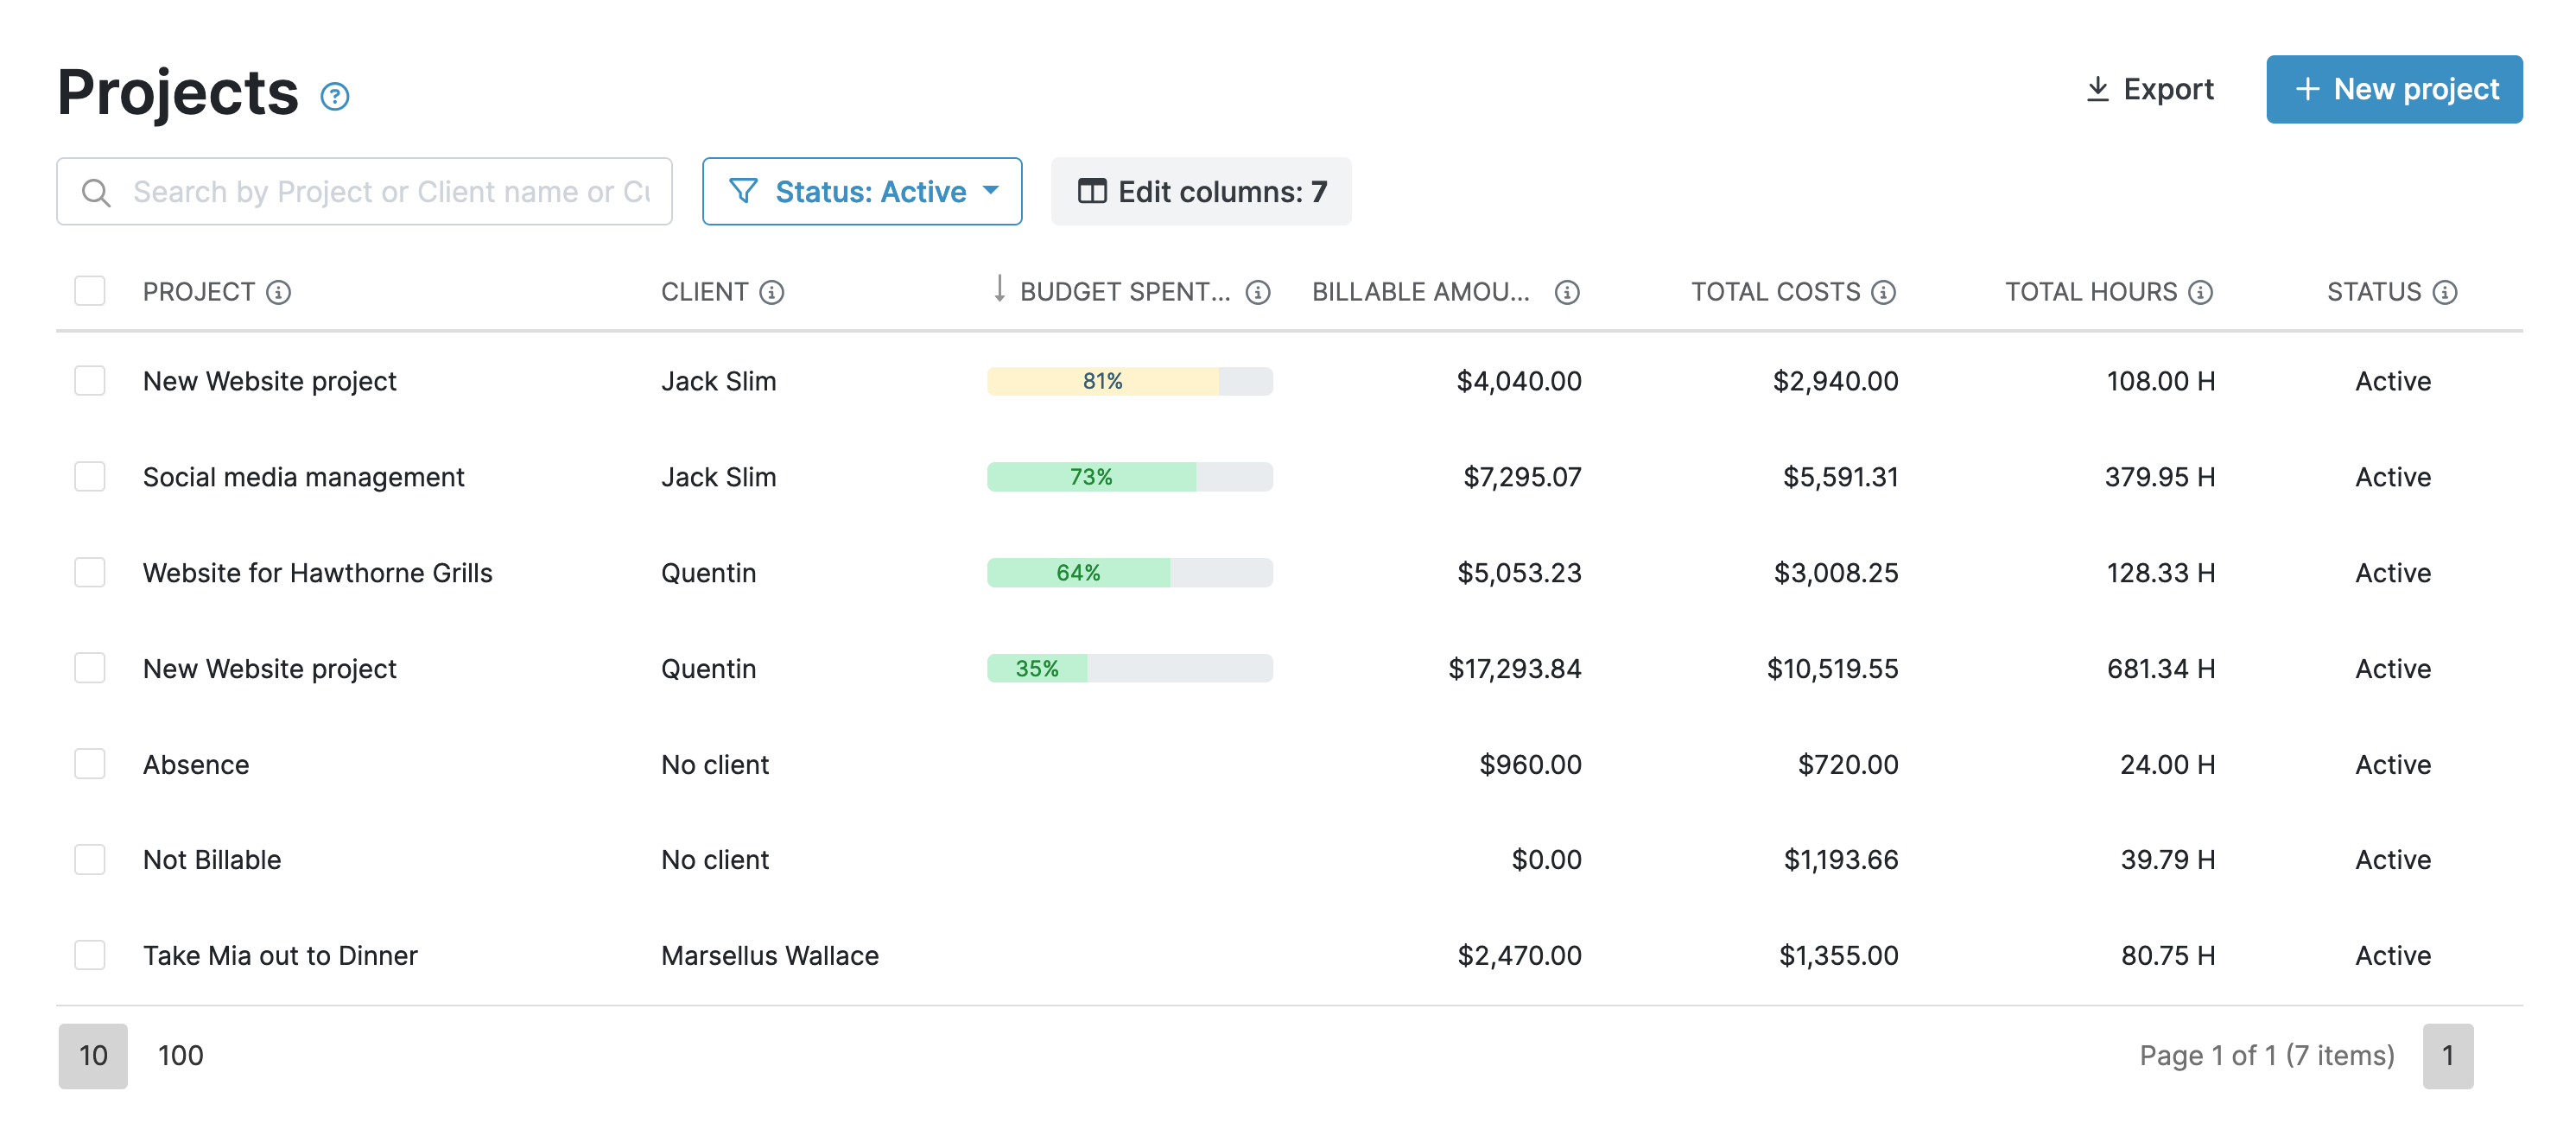Focus the project search input field
Image resolution: width=2576 pixels, height=1142 pixels.
click(390, 191)
